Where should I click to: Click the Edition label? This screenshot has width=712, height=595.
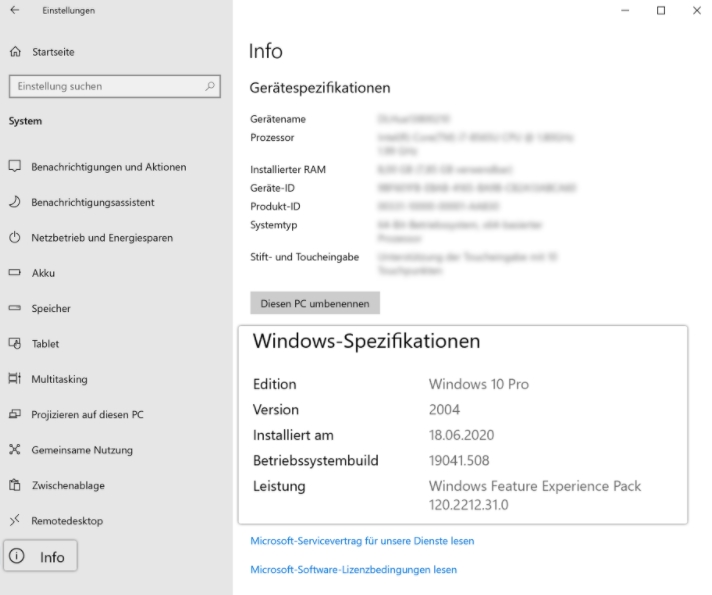[x=275, y=384]
